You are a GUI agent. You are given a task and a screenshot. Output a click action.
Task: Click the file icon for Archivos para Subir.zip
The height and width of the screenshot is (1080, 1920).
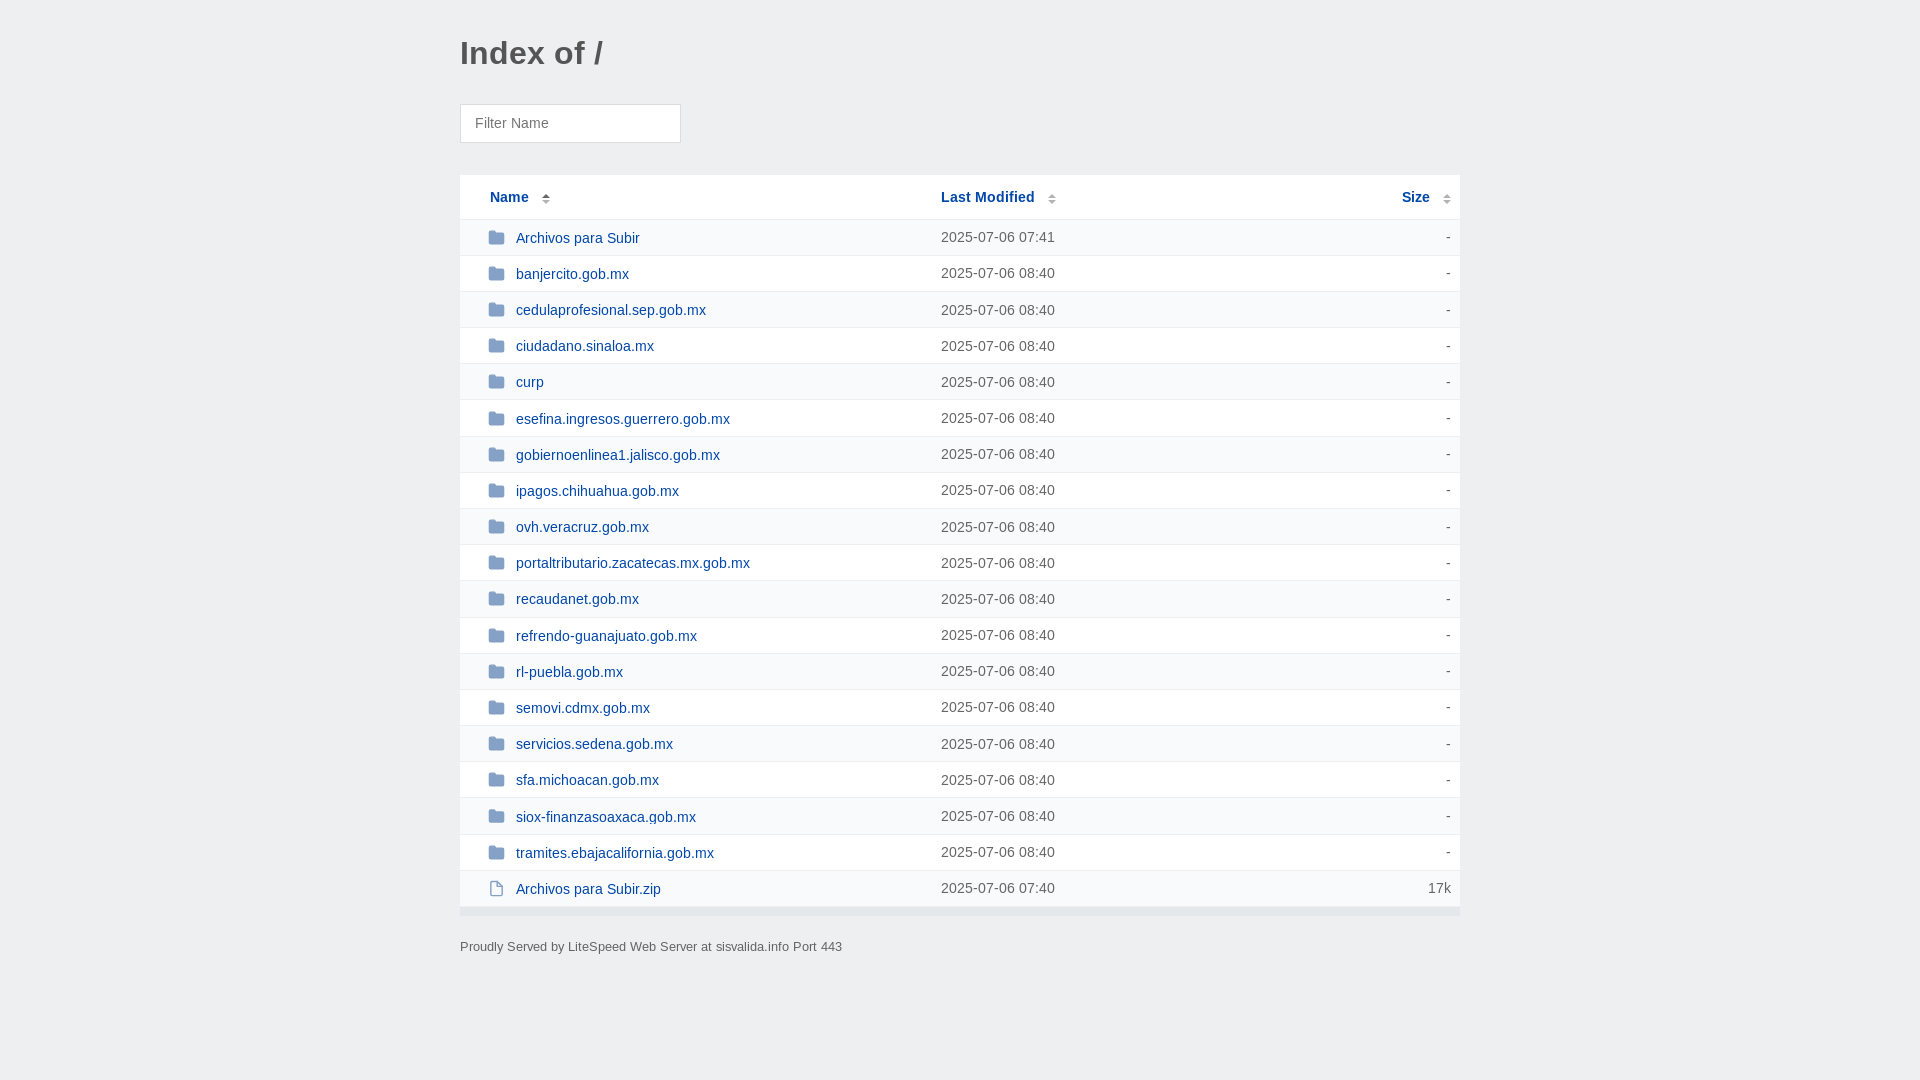click(x=496, y=889)
